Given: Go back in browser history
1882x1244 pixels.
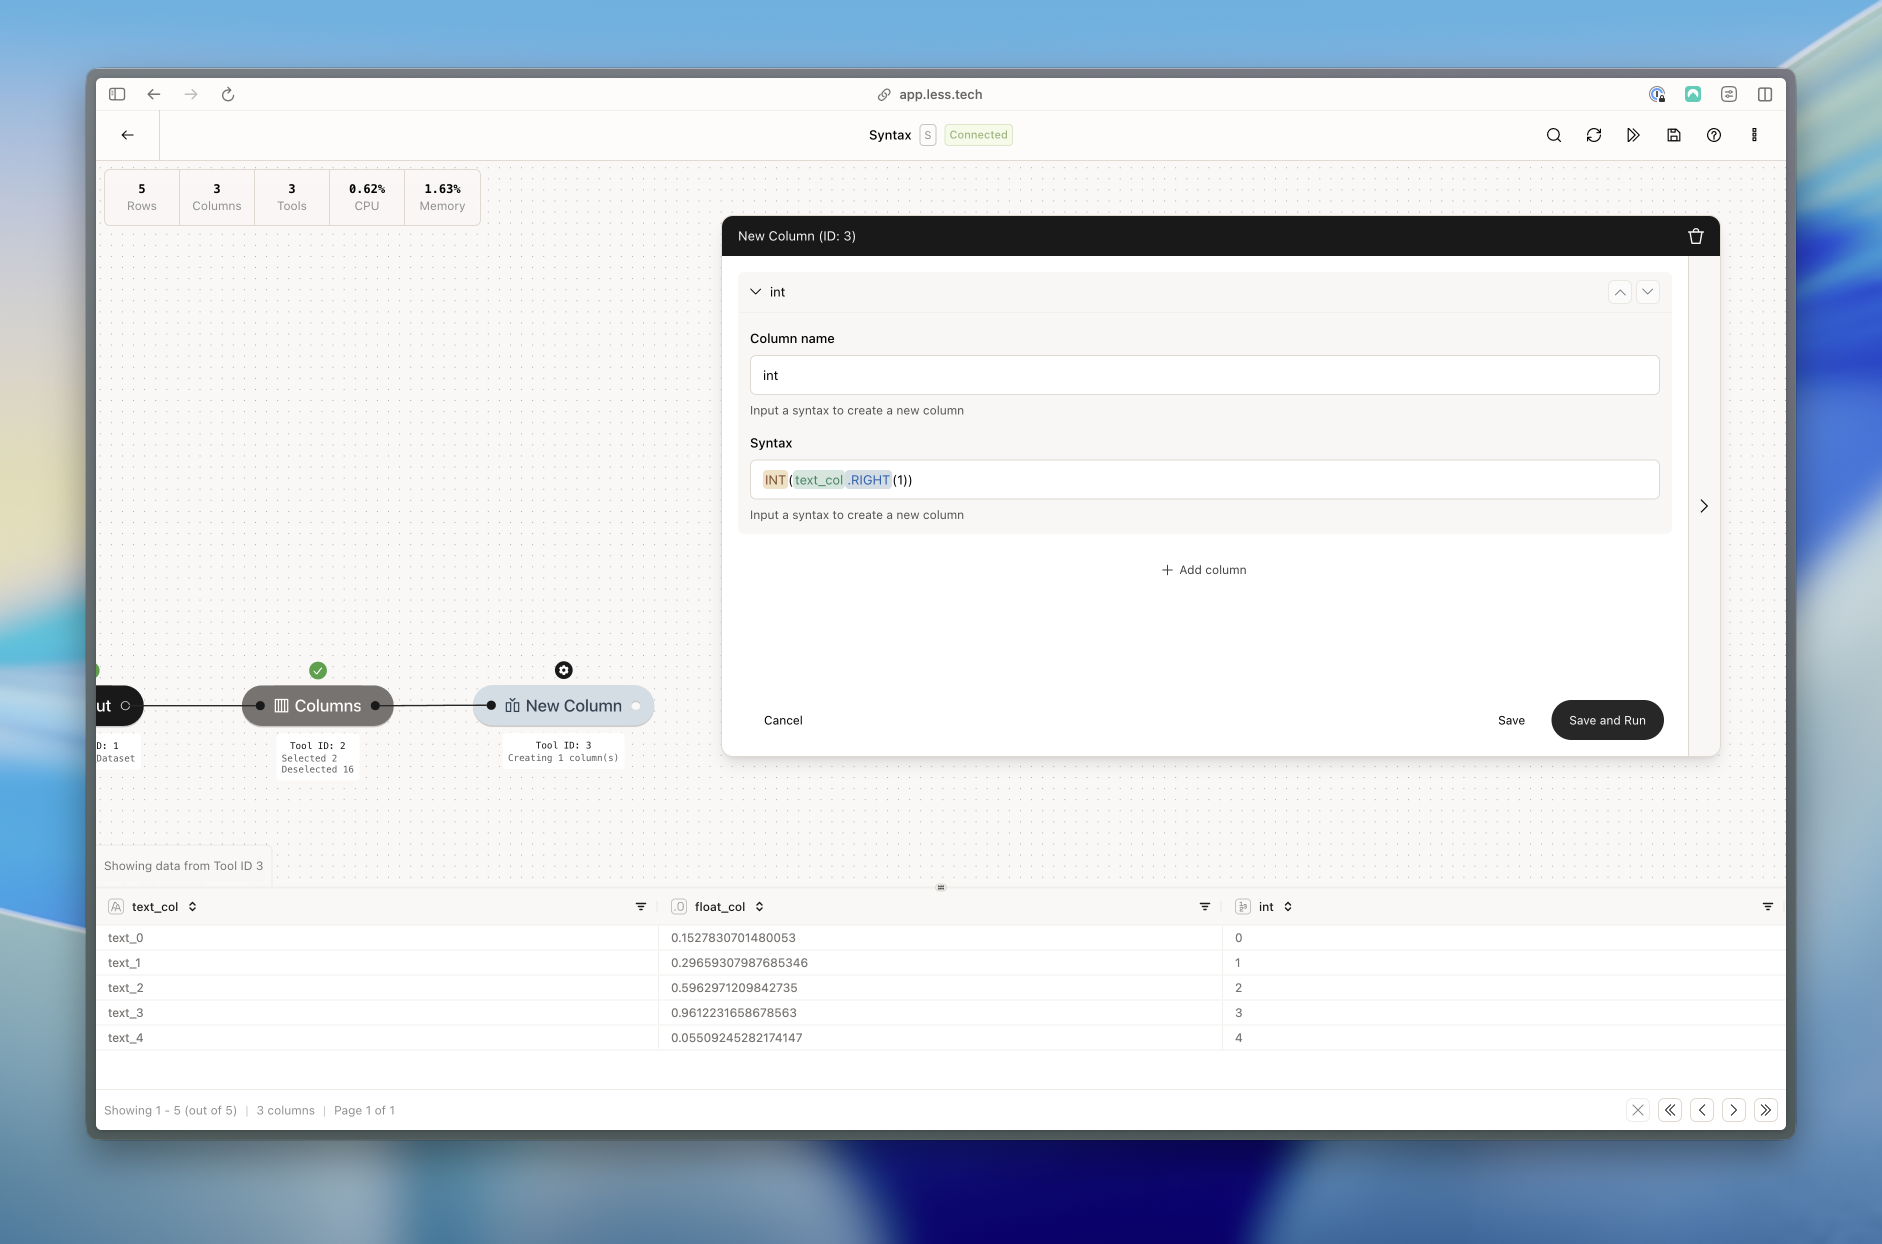Looking at the screenshot, I should (x=154, y=94).
